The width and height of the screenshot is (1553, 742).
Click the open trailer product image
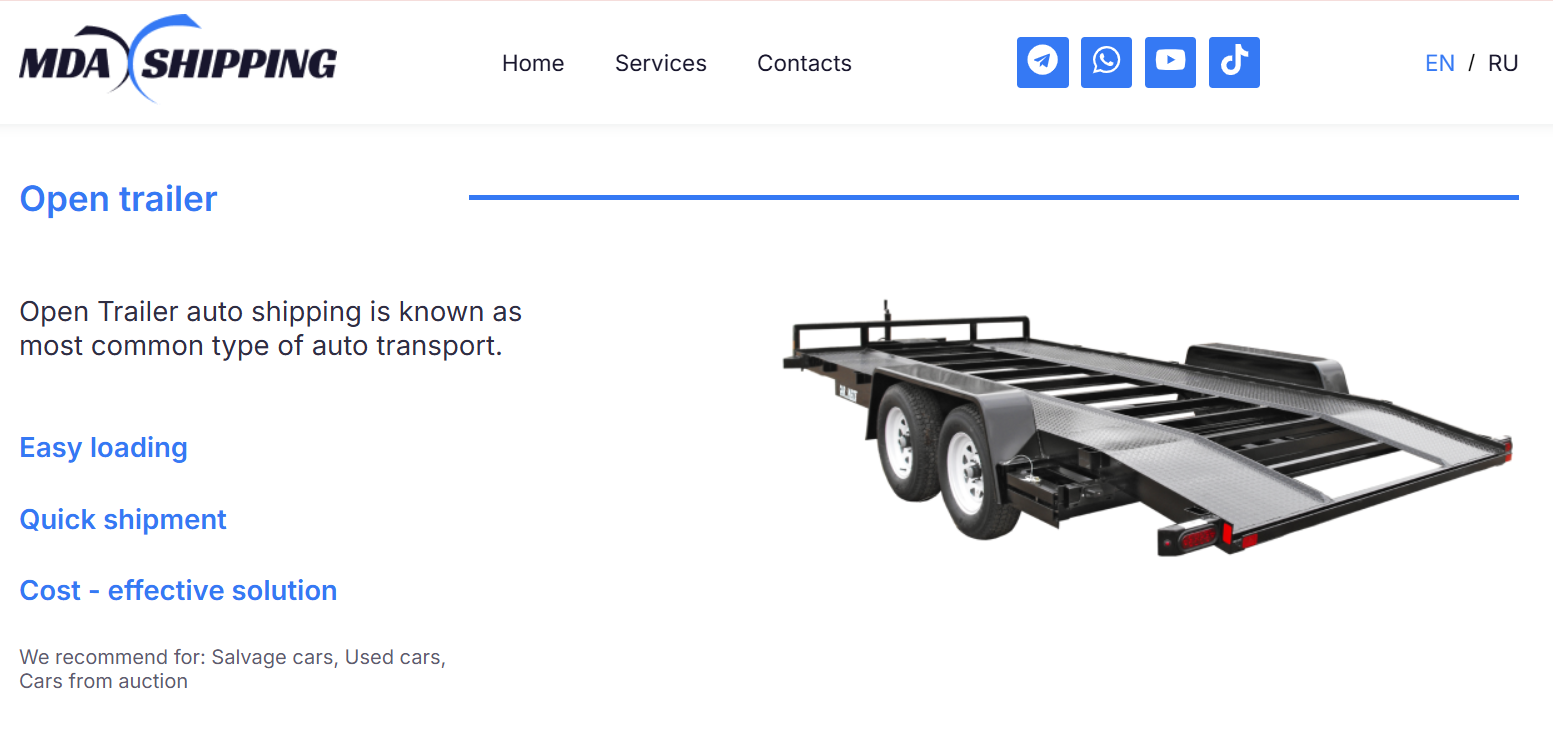point(1147,428)
